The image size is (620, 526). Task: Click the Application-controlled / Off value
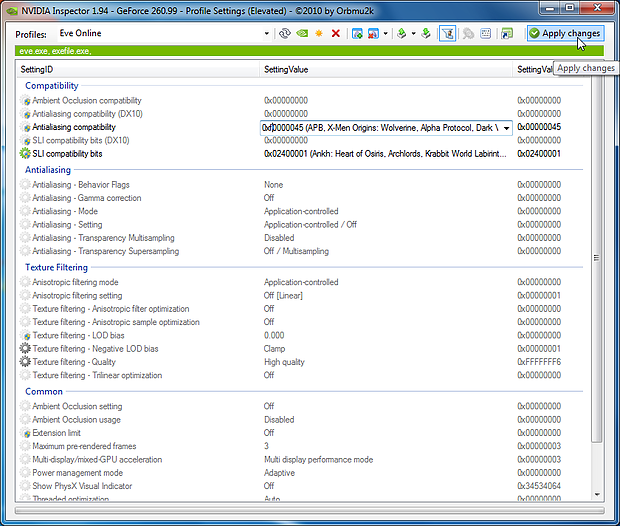pyautogui.click(x=310, y=225)
